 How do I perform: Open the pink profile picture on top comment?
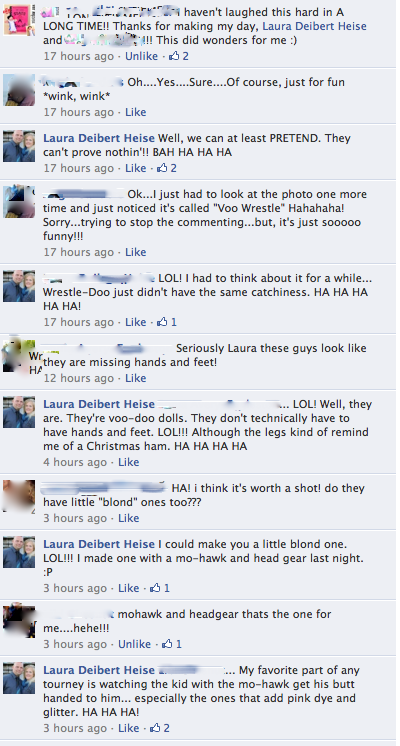coord(19,20)
